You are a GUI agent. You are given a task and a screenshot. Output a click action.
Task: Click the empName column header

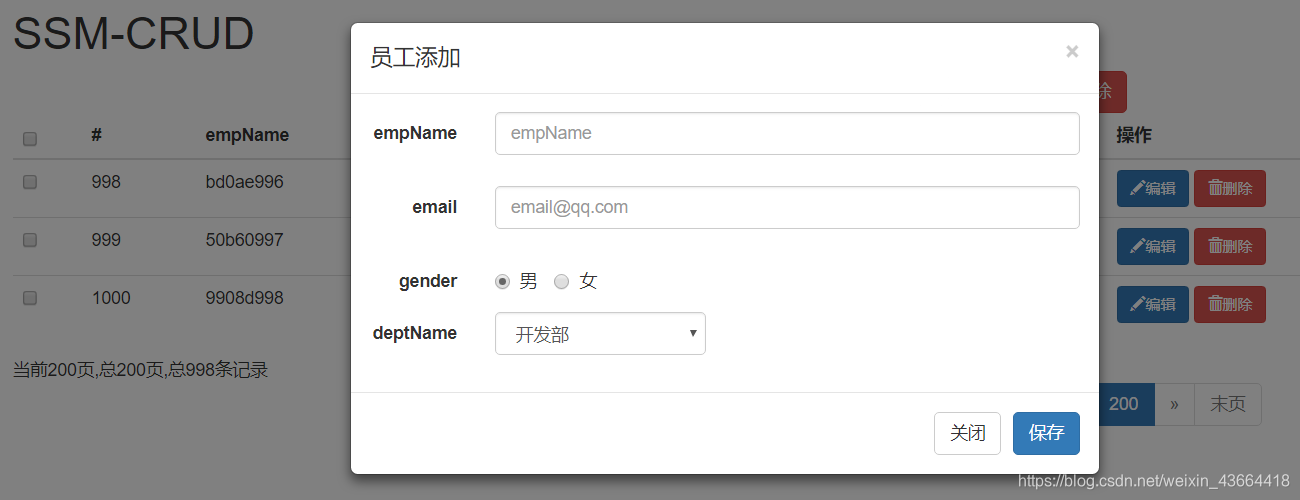247,135
